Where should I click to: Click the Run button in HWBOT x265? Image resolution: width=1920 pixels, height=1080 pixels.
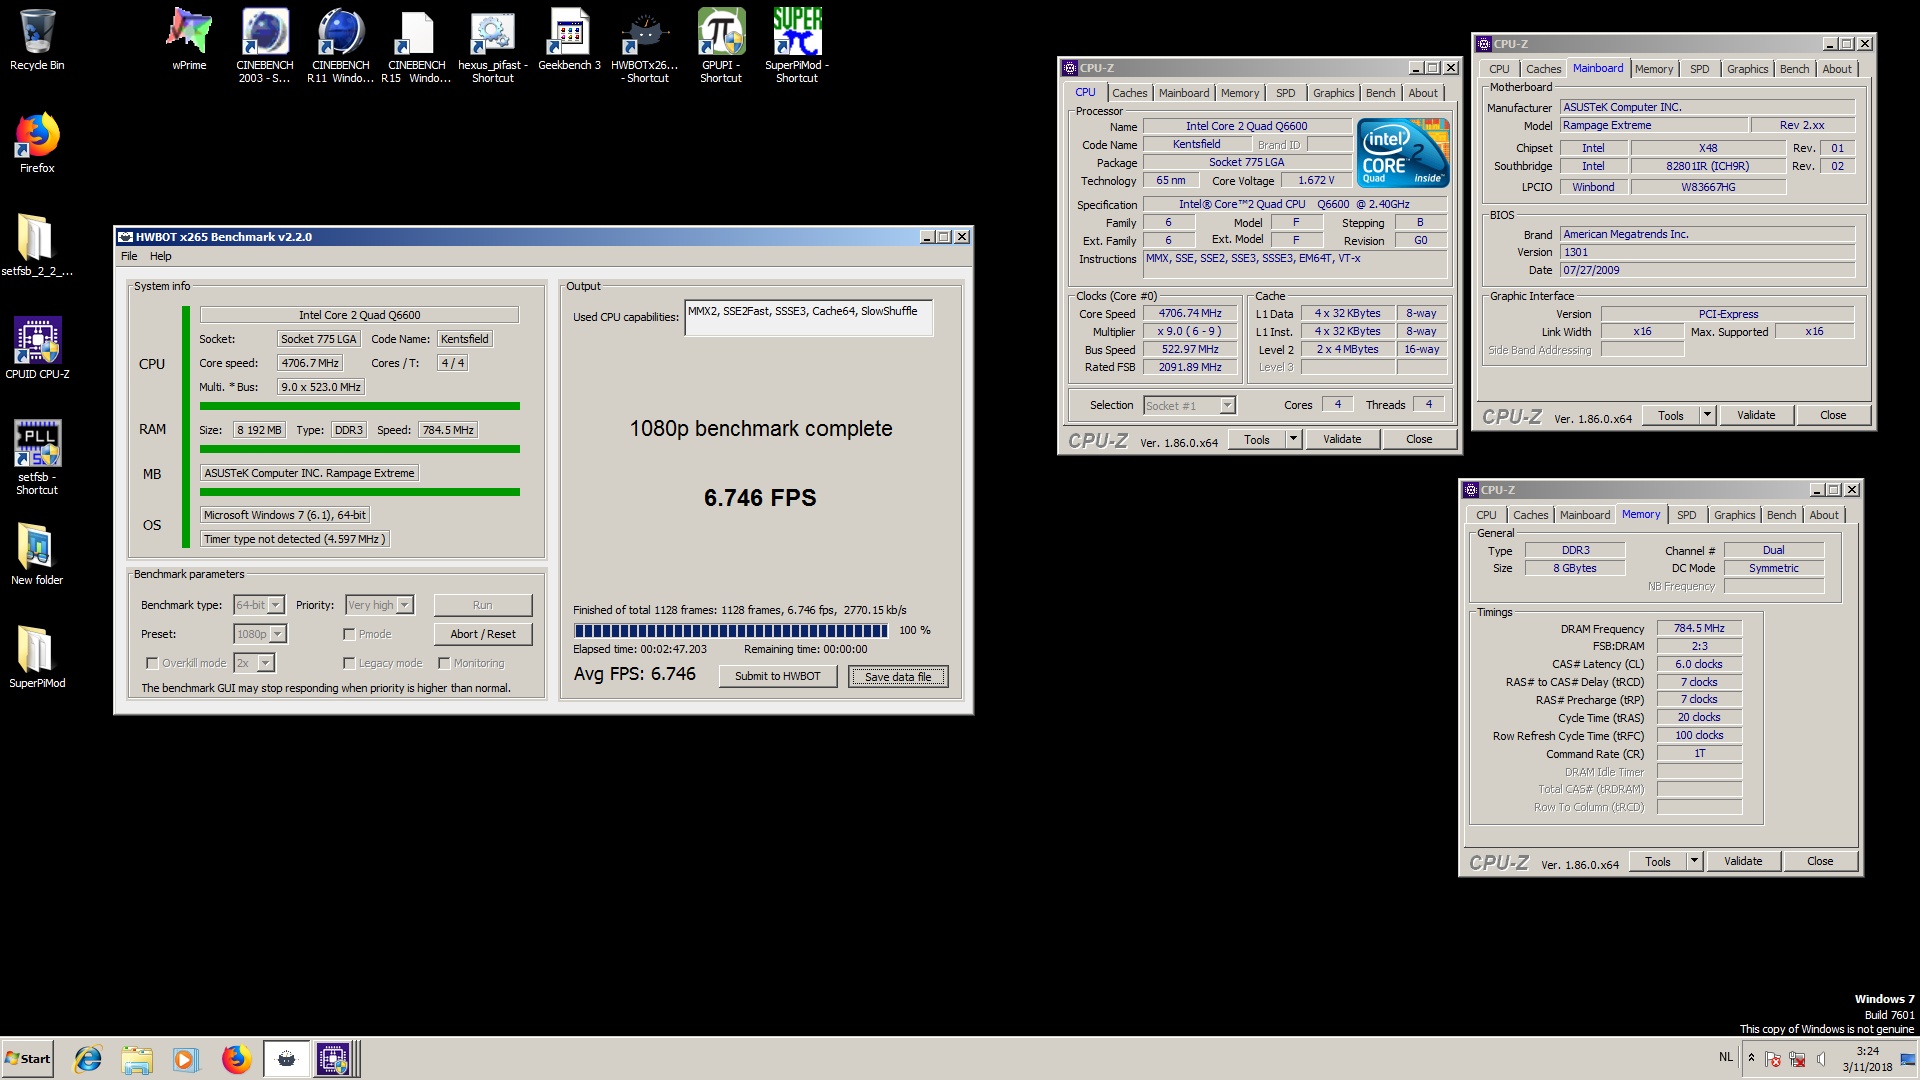pyautogui.click(x=483, y=605)
